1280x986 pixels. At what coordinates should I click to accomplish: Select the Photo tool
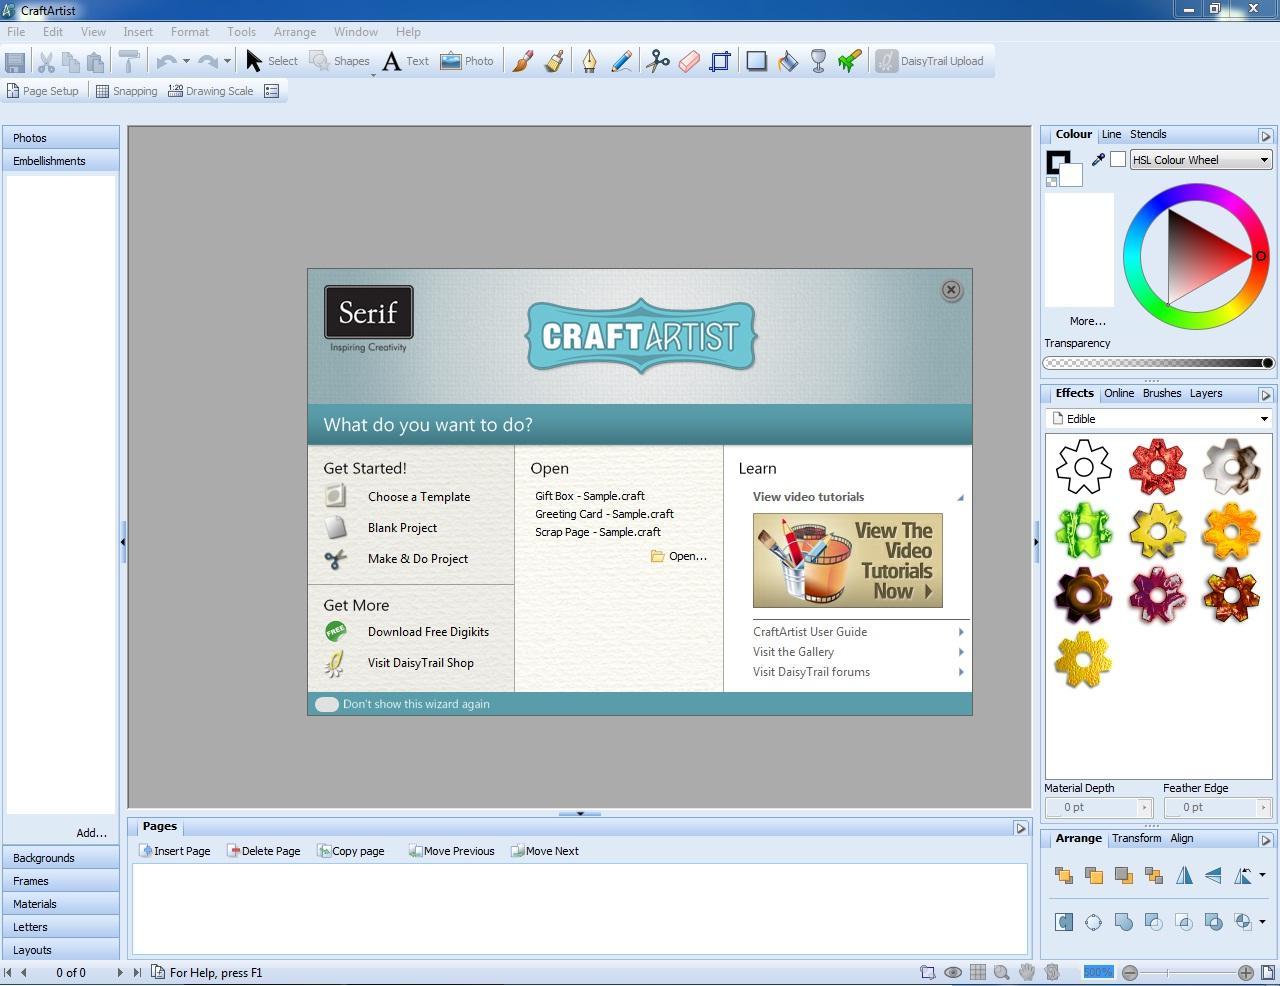tap(467, 61)
